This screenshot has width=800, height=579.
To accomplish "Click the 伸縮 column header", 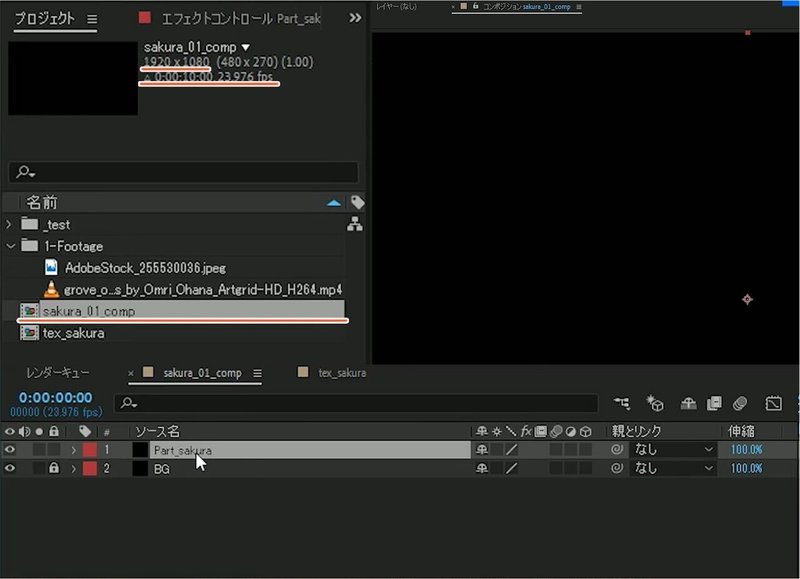I will pos(741,431).
